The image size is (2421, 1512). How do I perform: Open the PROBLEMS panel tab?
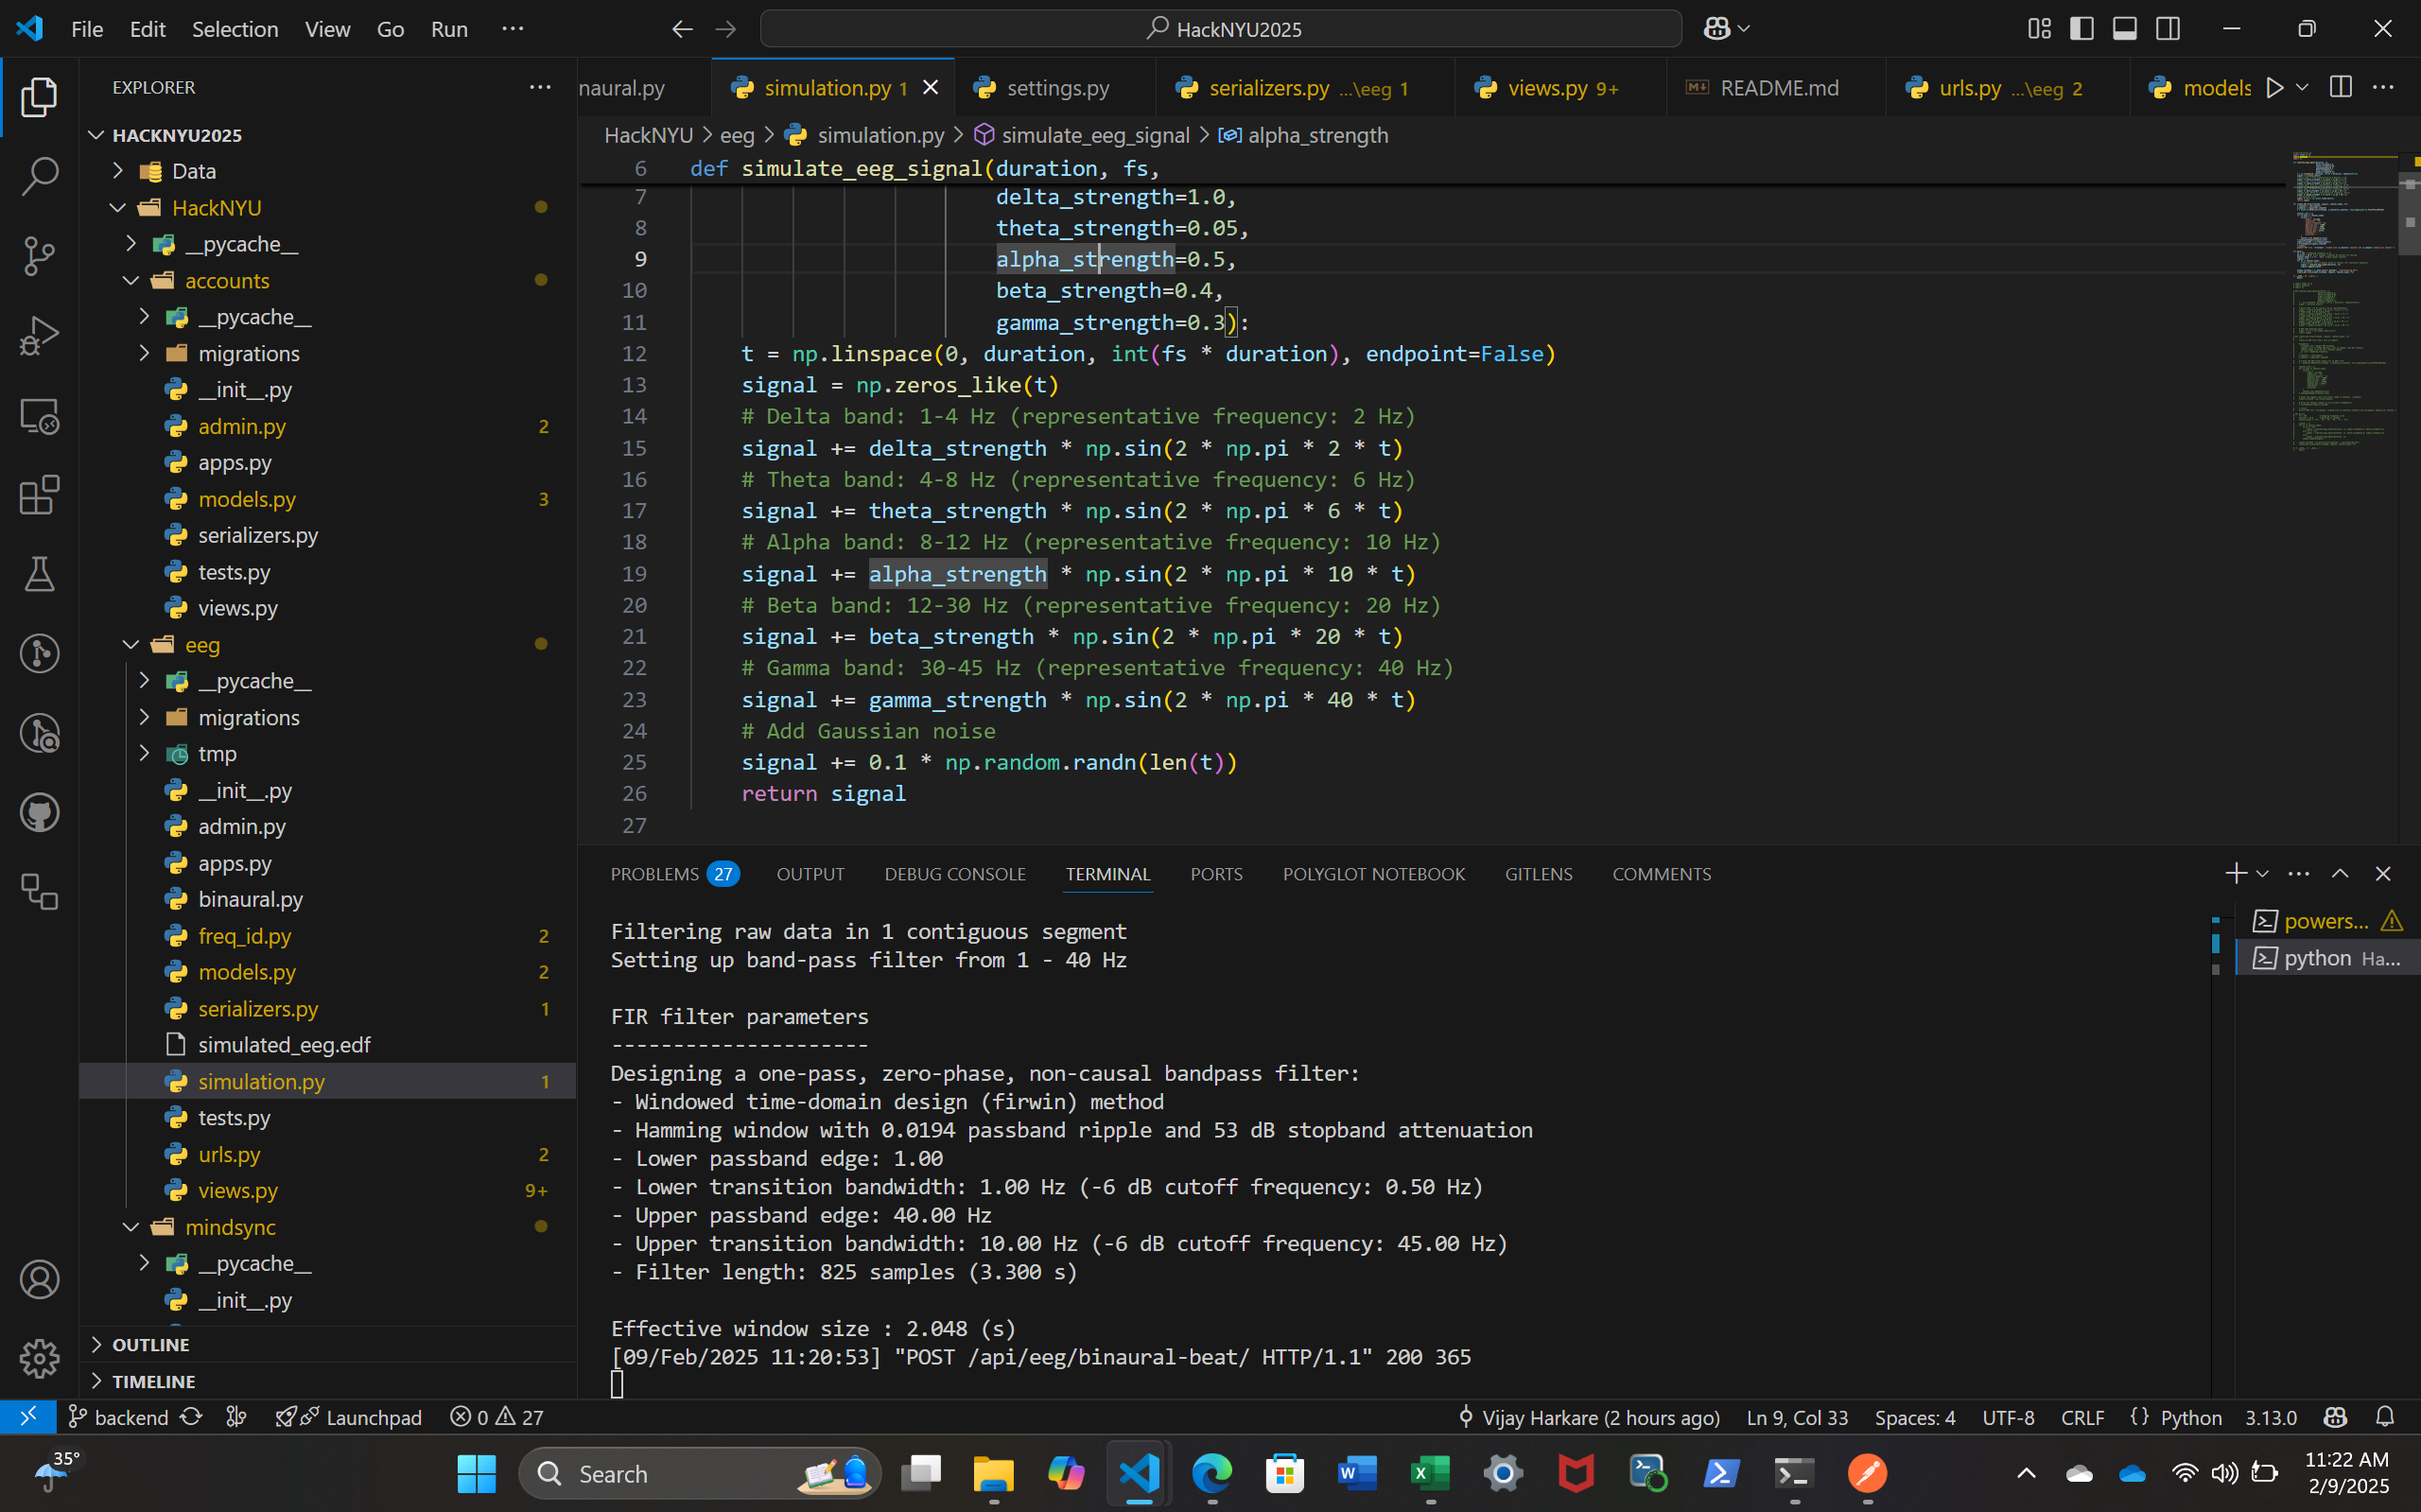pyautogui.click(x=655, y=874)
